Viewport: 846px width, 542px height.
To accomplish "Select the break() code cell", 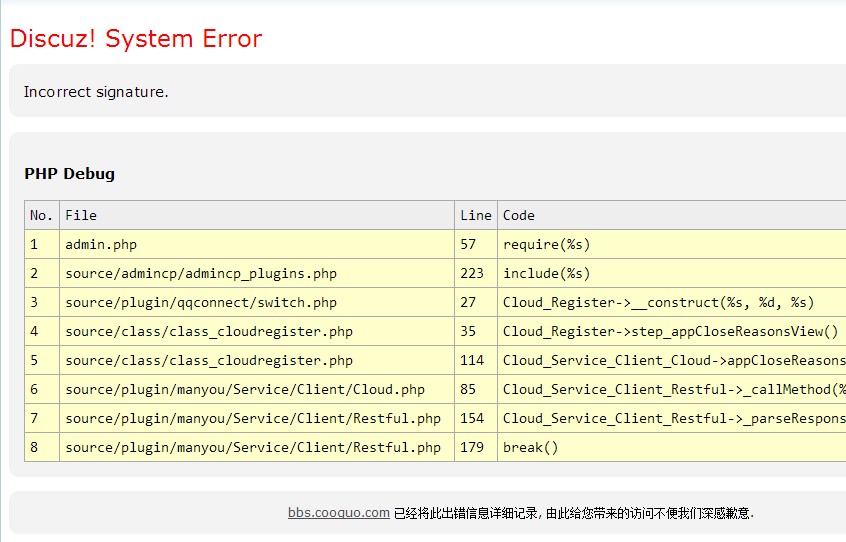I will point(672,447).
